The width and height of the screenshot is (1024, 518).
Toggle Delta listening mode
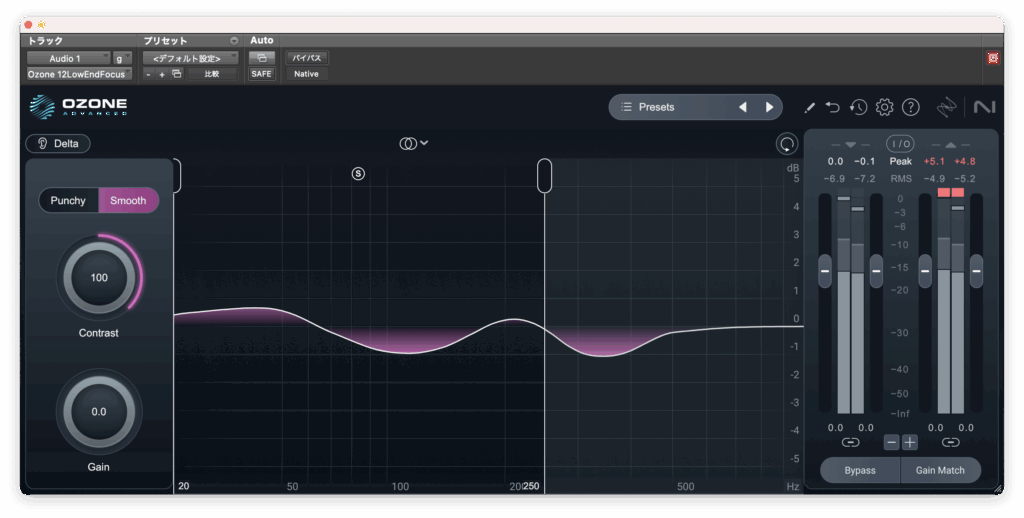tap(58, 143)
